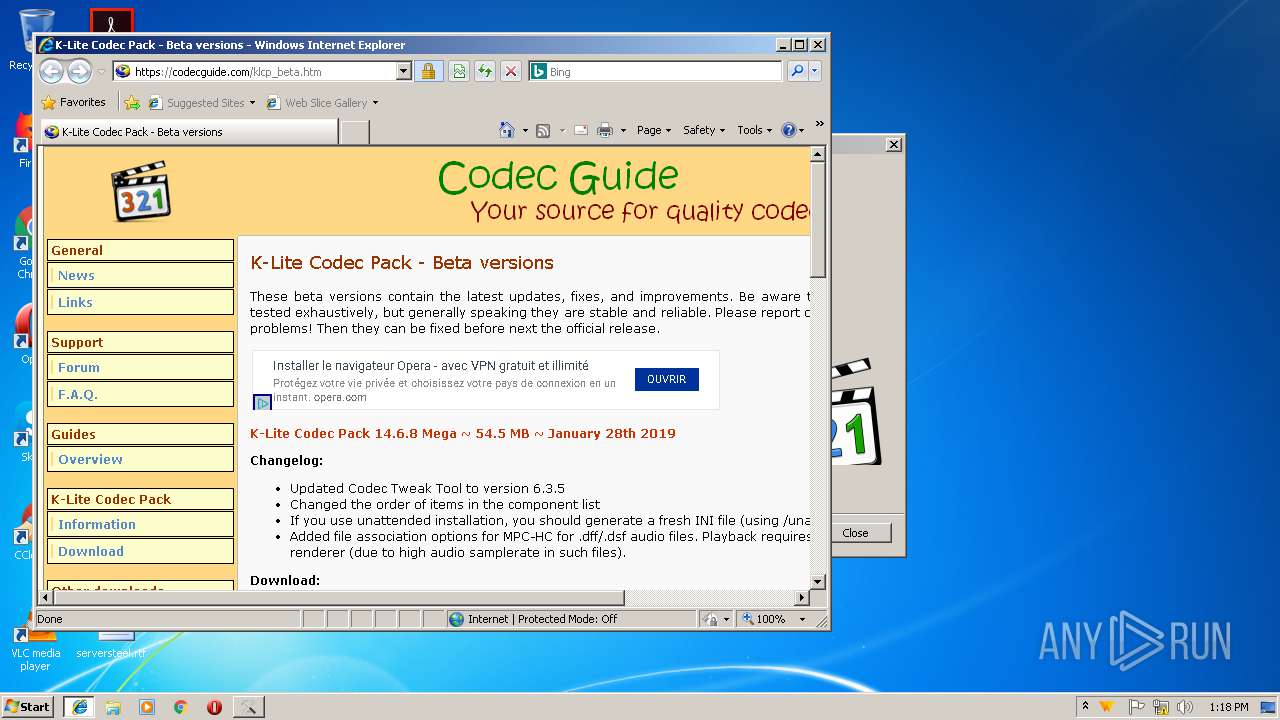Click the Compatibility View icon
Image resolution: width=1280 pixels, height=720 pixels.
(x=459, y=71)
